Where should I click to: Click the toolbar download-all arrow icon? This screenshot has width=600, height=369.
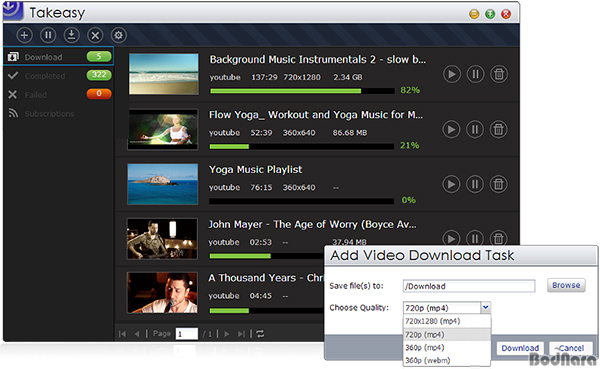click(71, 35)
